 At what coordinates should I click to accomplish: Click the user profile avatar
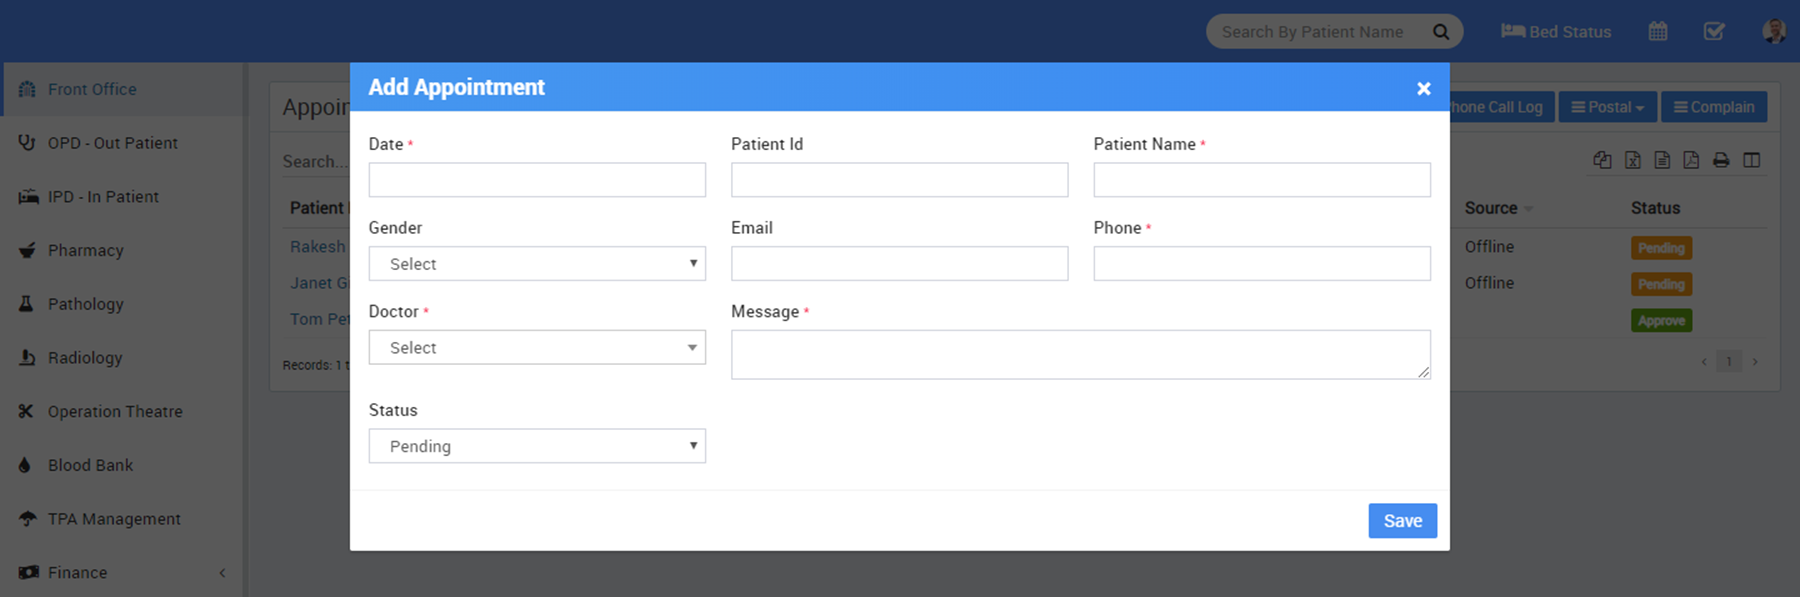(1773, 31)
